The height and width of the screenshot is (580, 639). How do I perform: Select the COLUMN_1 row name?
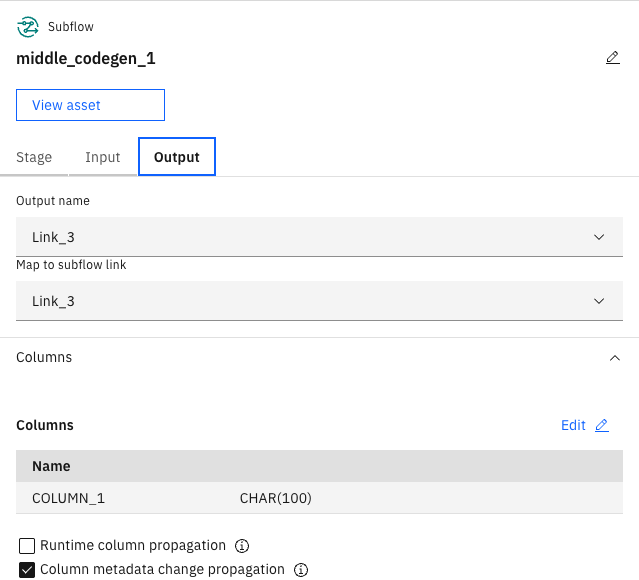(x=68, y=498)
